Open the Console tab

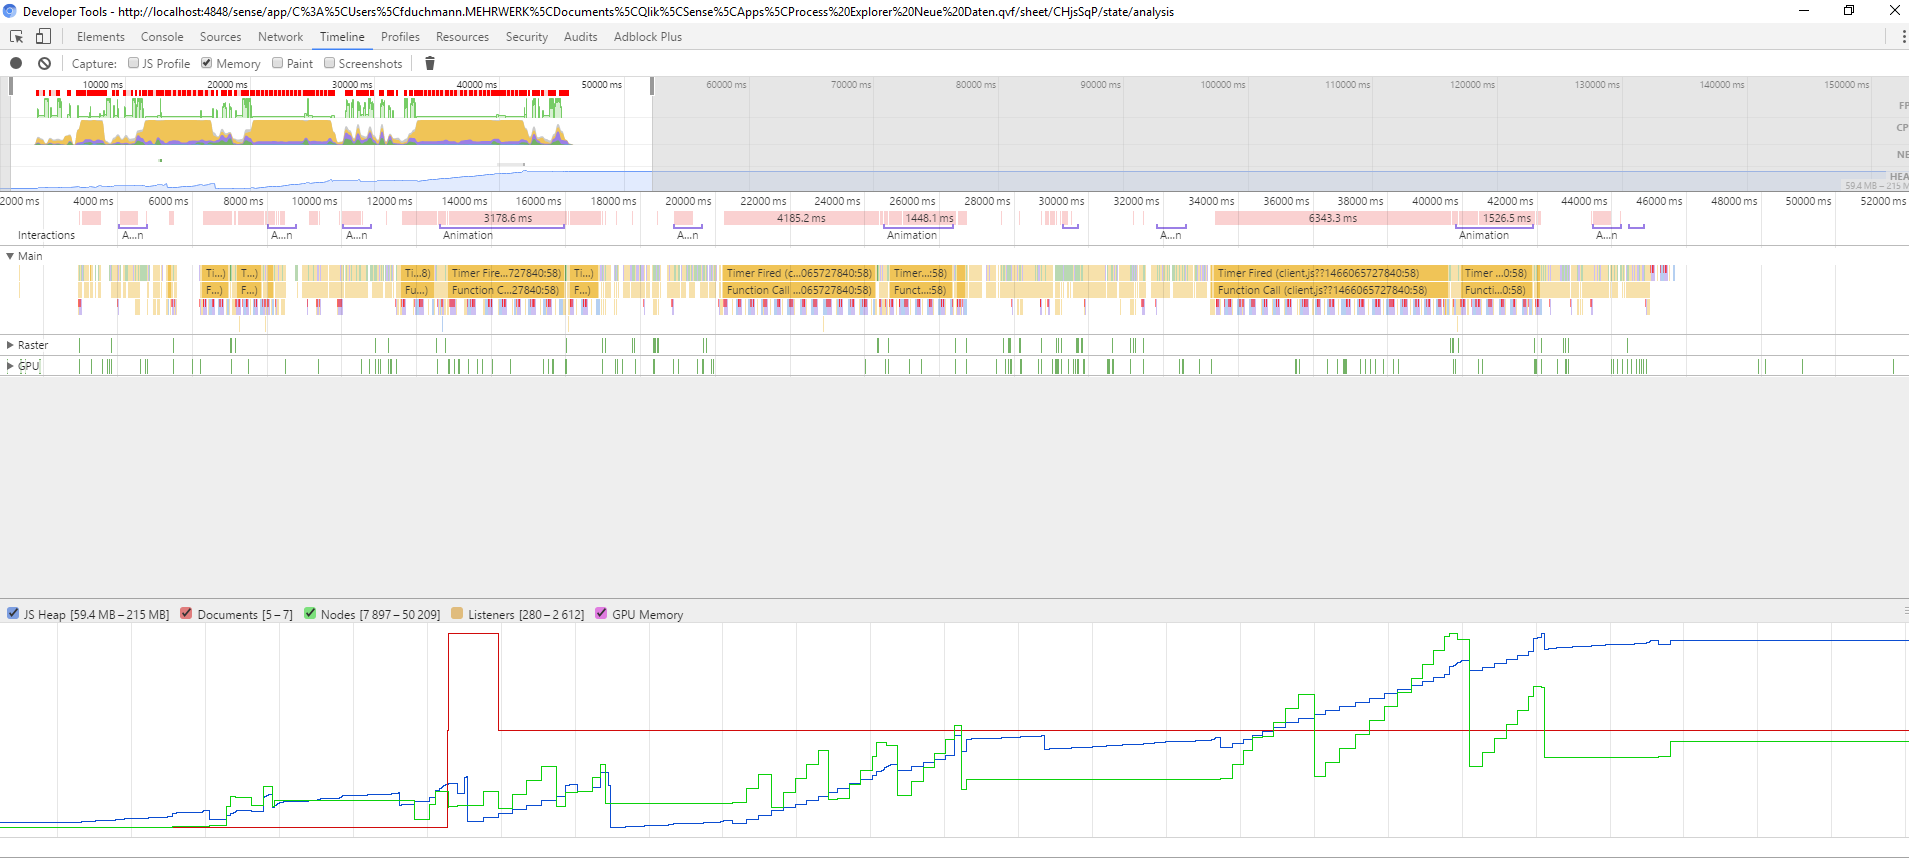click(x=162, y=37)
